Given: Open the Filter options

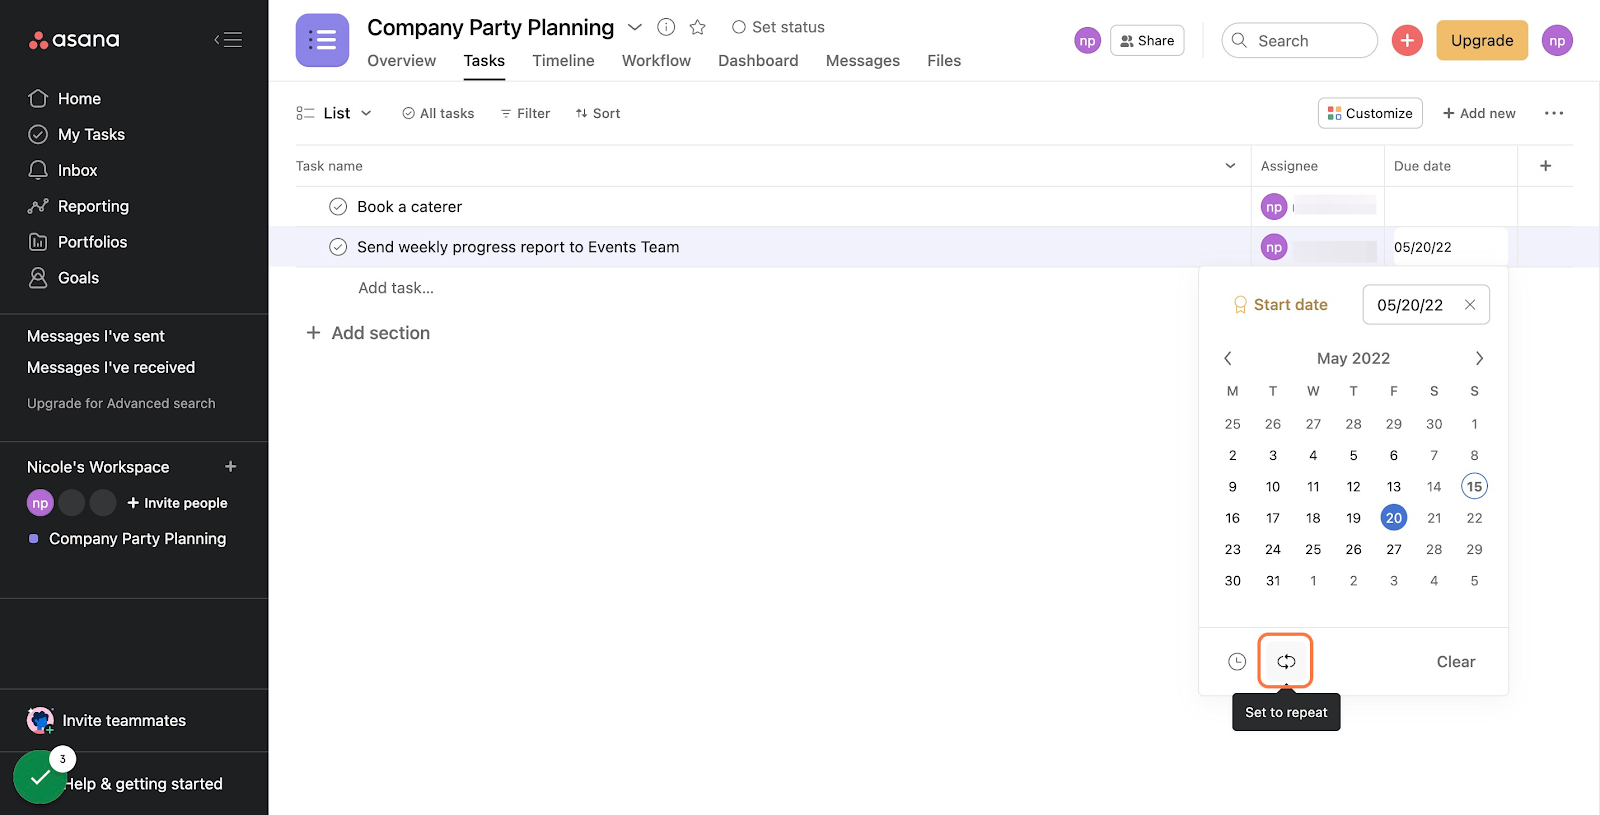Looking at the screenshot, I should click(525, 113).
